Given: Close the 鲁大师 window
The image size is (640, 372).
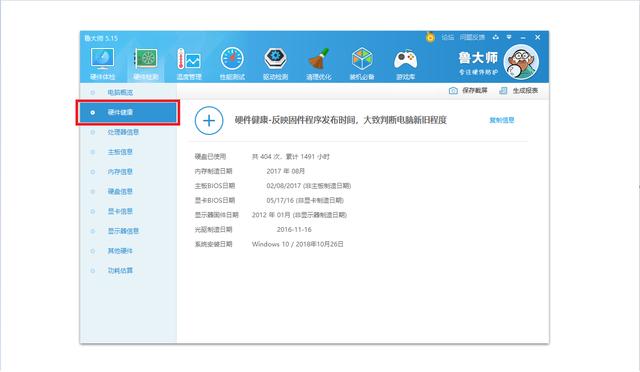Looking at the screenshot, I should pos(538,37).
